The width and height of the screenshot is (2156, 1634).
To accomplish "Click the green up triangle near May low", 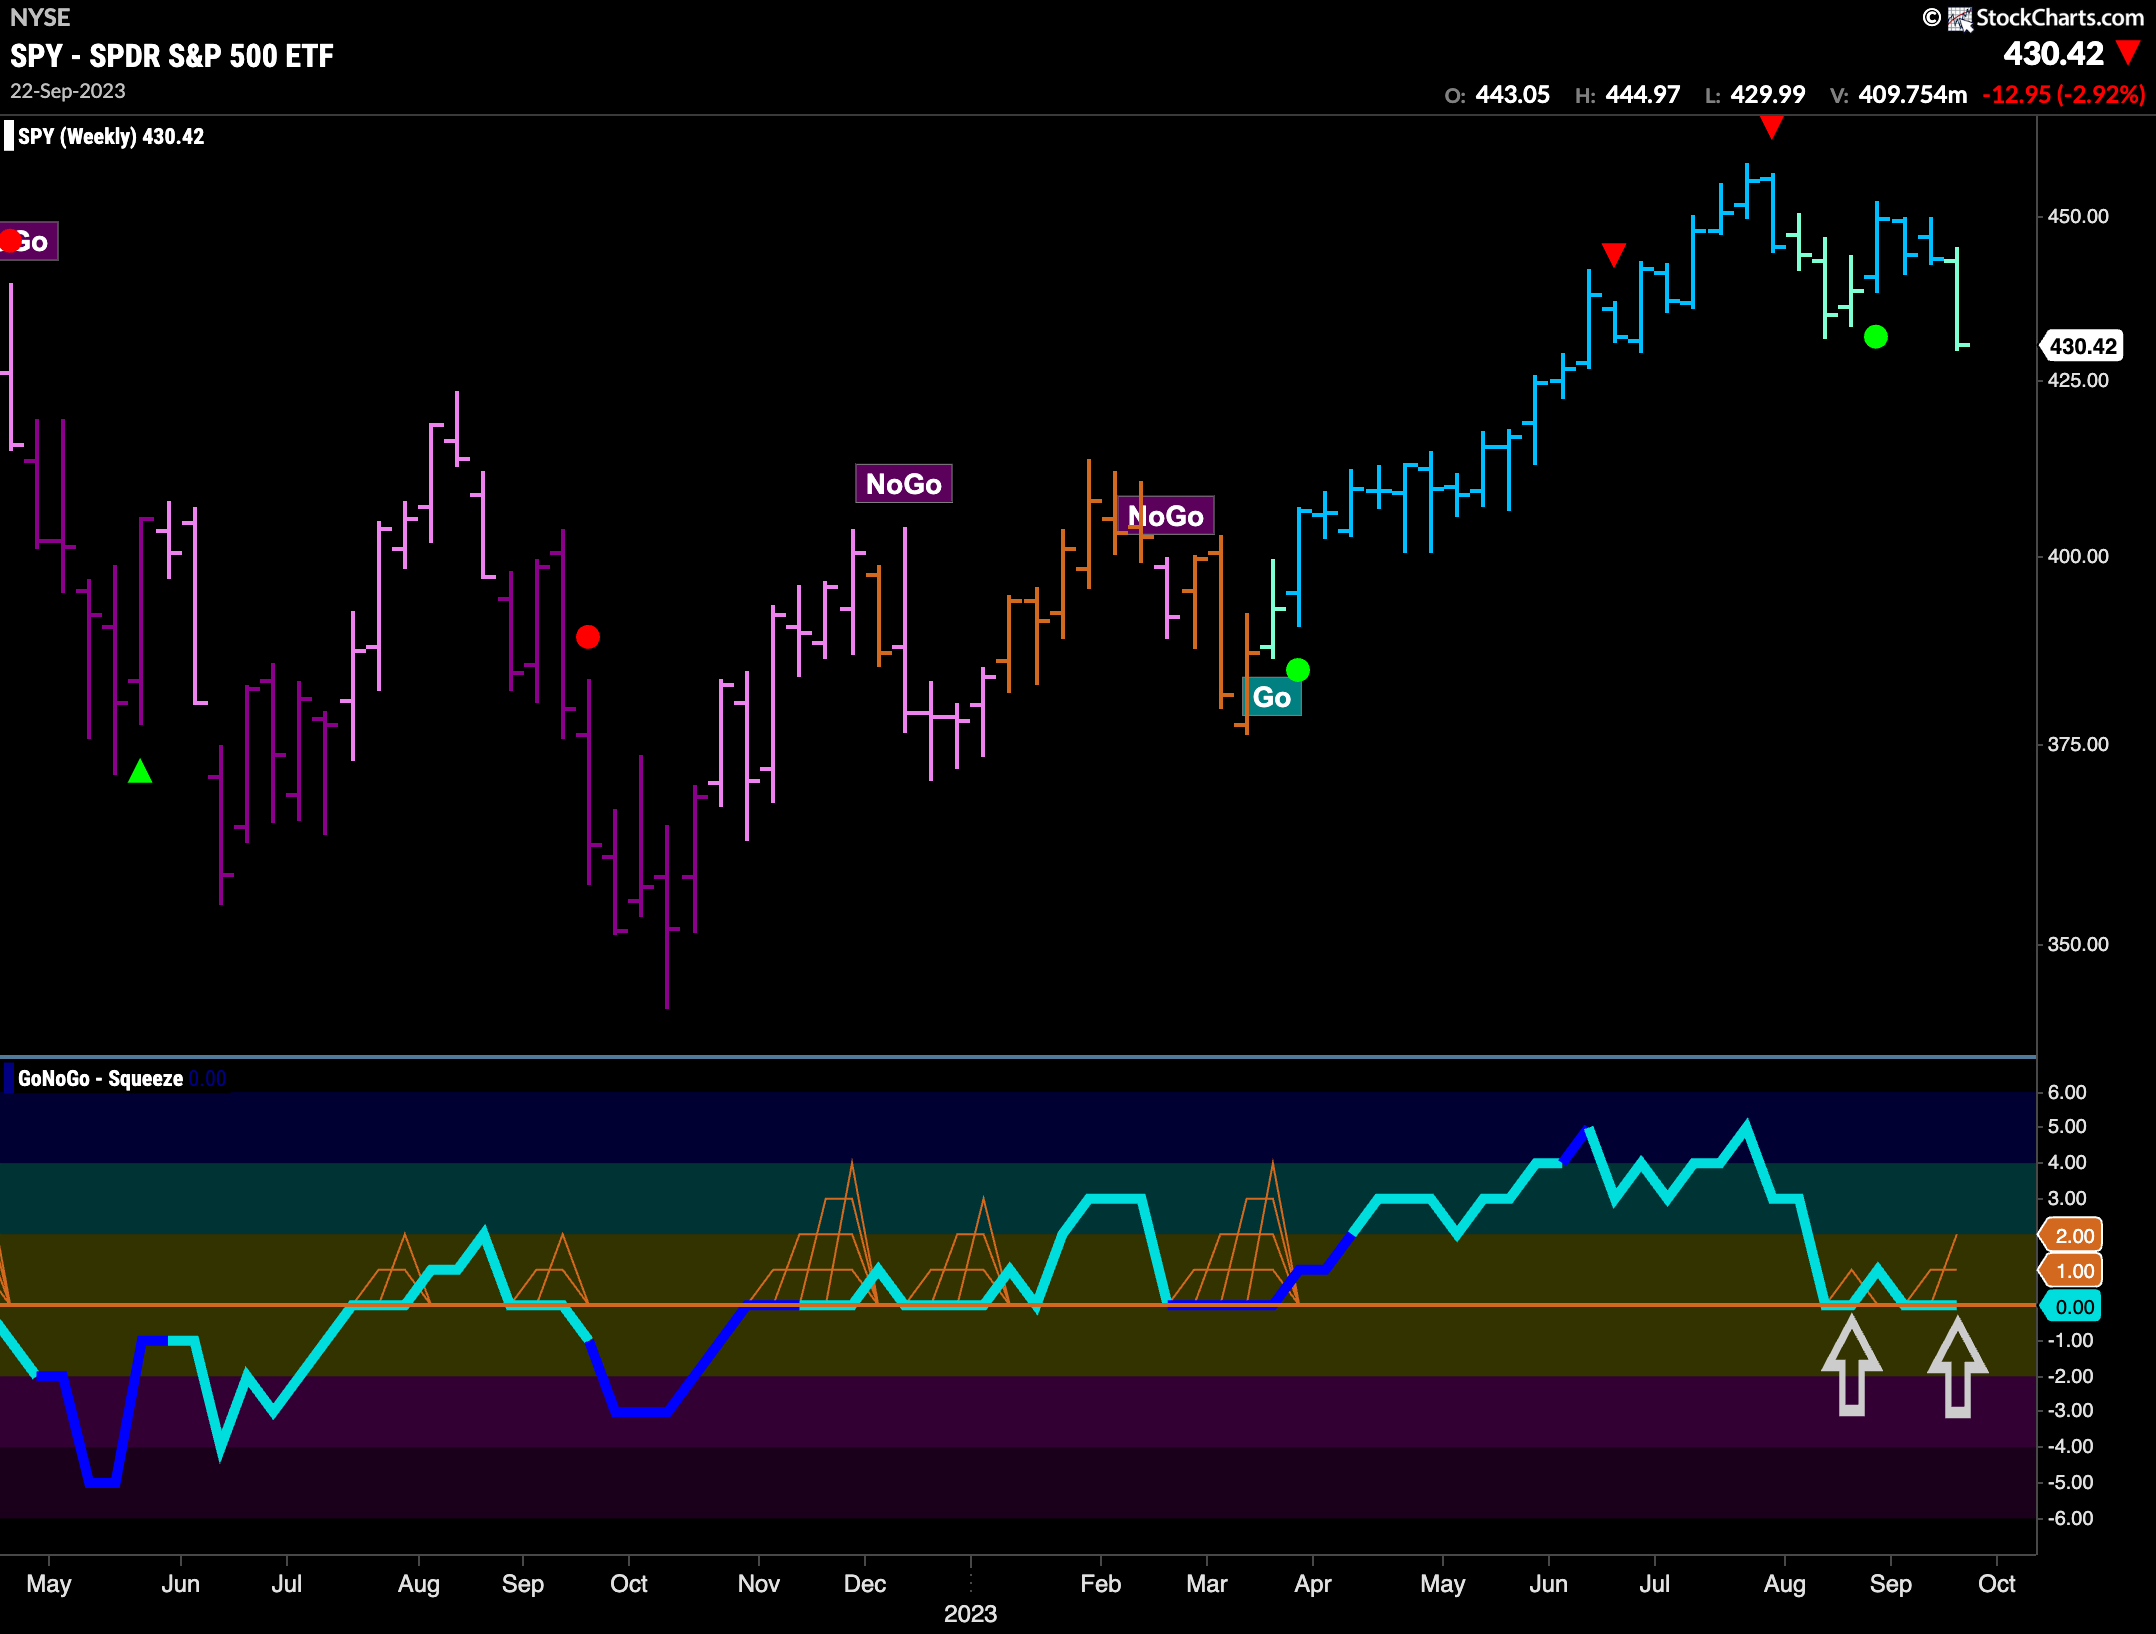I will (x=140, y=771).
